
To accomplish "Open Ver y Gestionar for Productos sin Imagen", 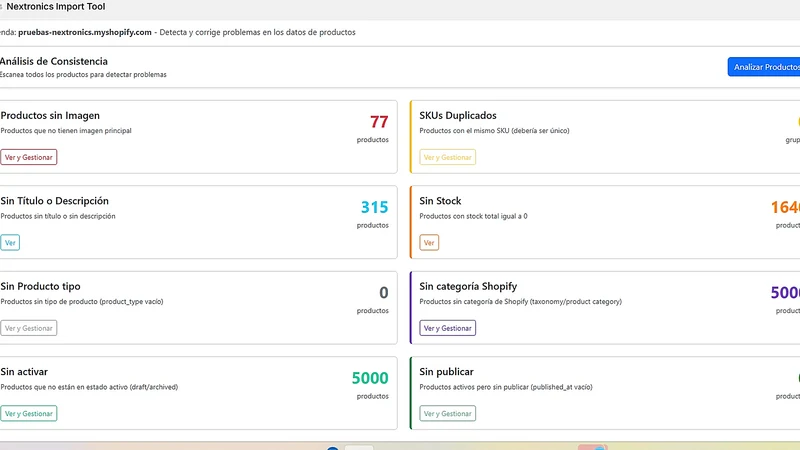I will (29, 157).
